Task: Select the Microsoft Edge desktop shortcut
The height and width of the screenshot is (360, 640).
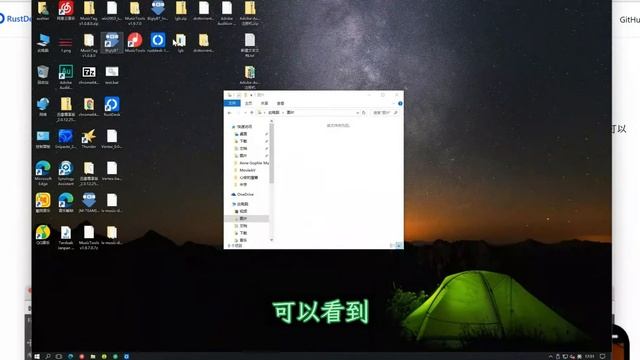Action: tap(43, 173)
